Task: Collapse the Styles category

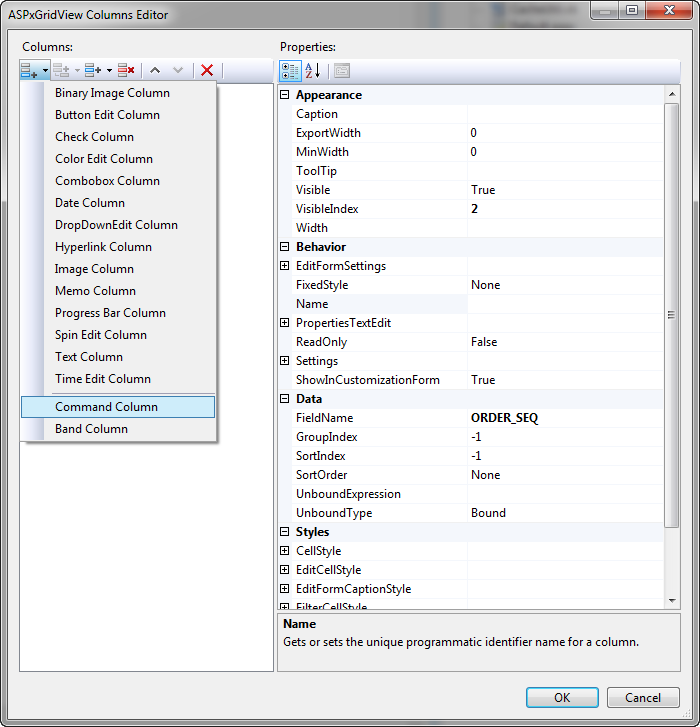Action: tap(285, 532)
